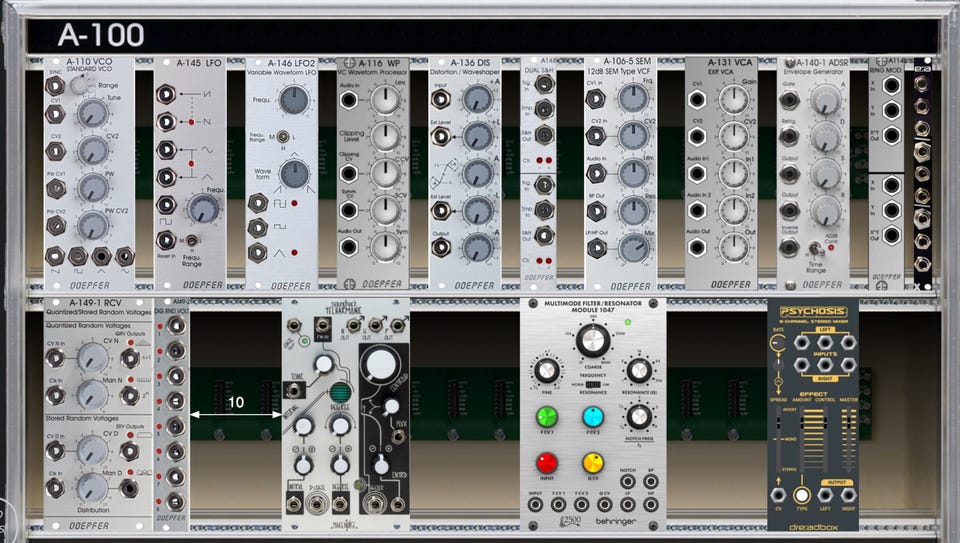This screenshot has height=543, width=960.
Task: Click the Output jack on A-136 DIS
Action: (441, 247)
